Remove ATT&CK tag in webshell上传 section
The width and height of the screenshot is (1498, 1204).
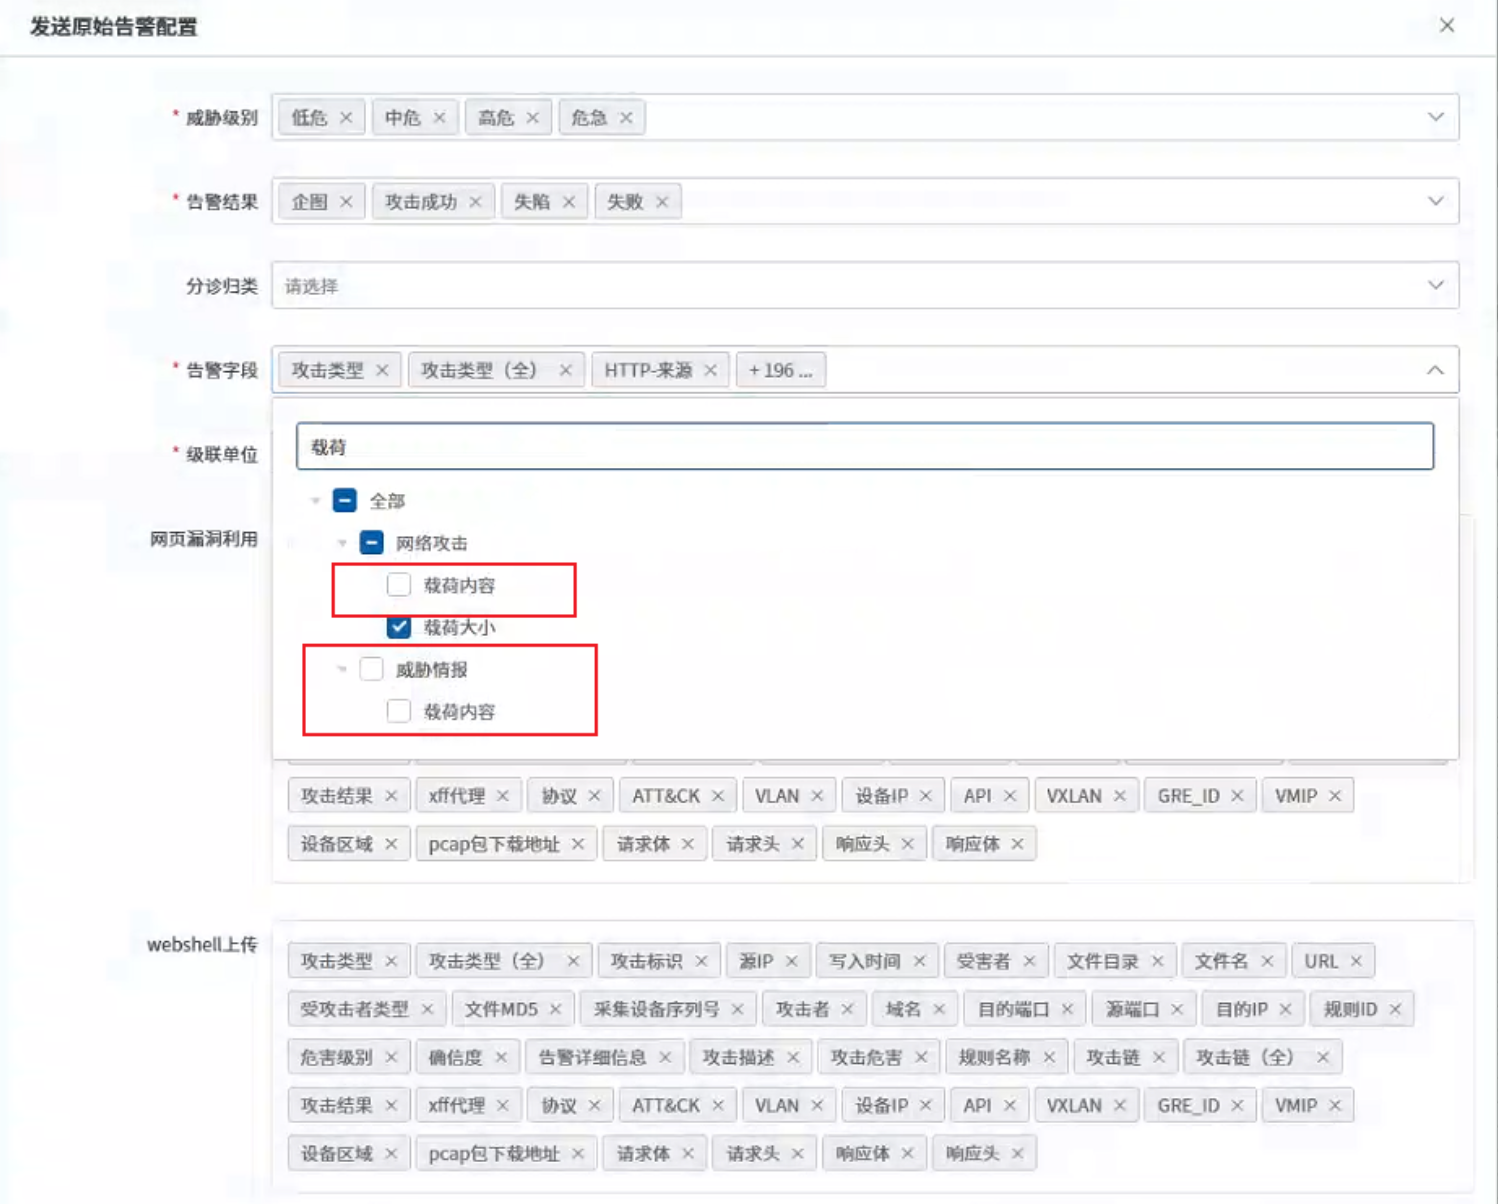718,1106
